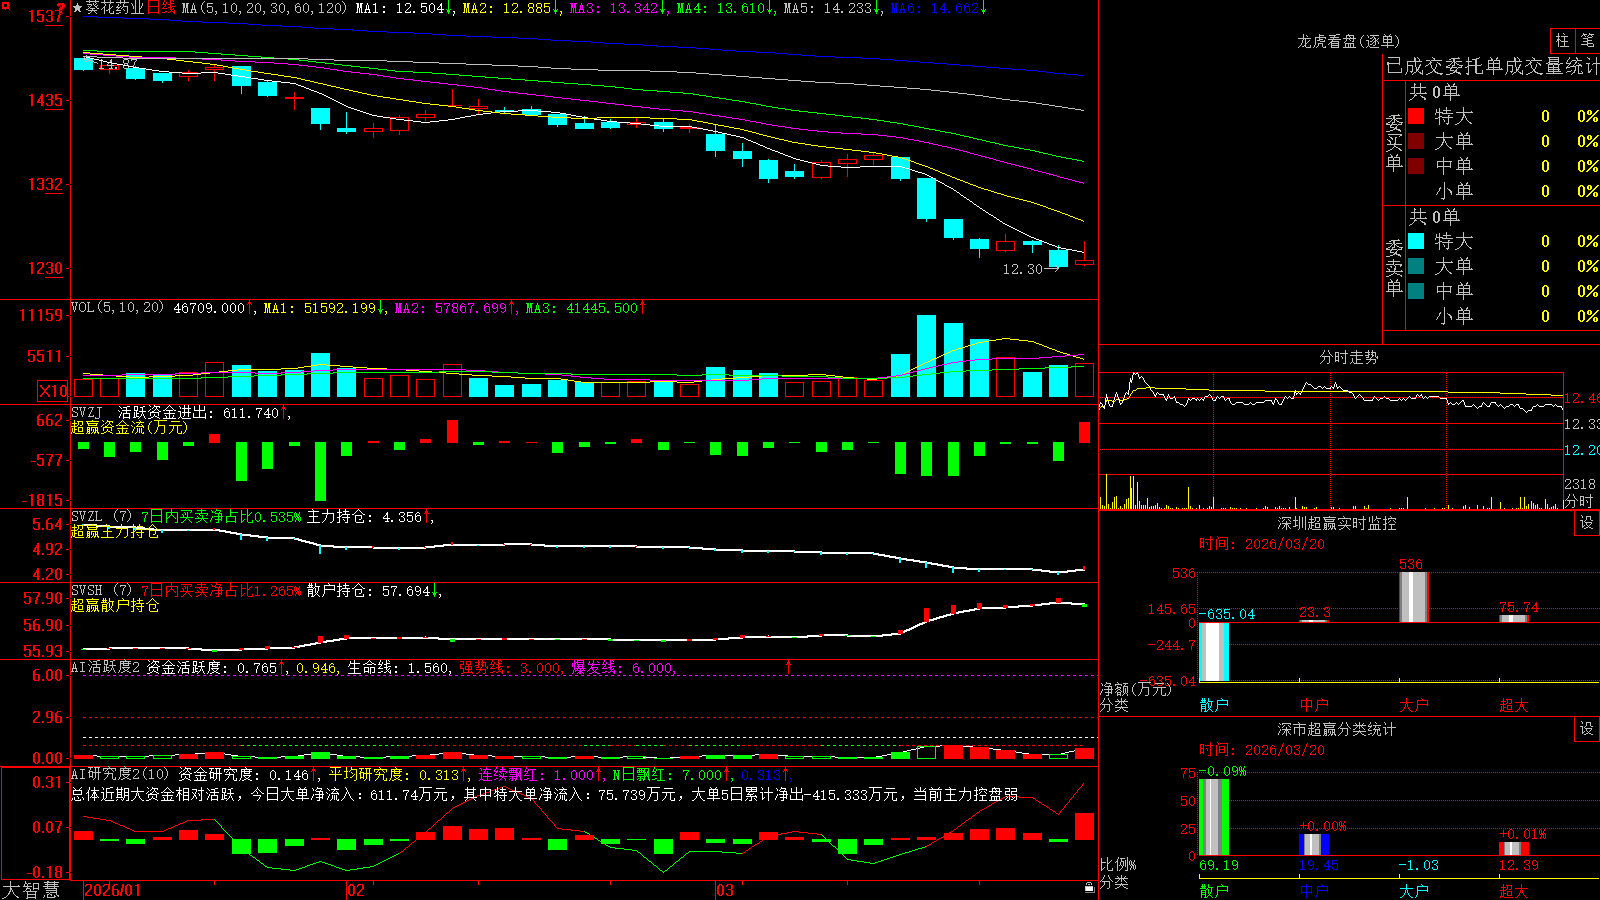Click the star icon before 葵花药业
The width and height of the screenshot is (1600, 900).
coord(77,8)
